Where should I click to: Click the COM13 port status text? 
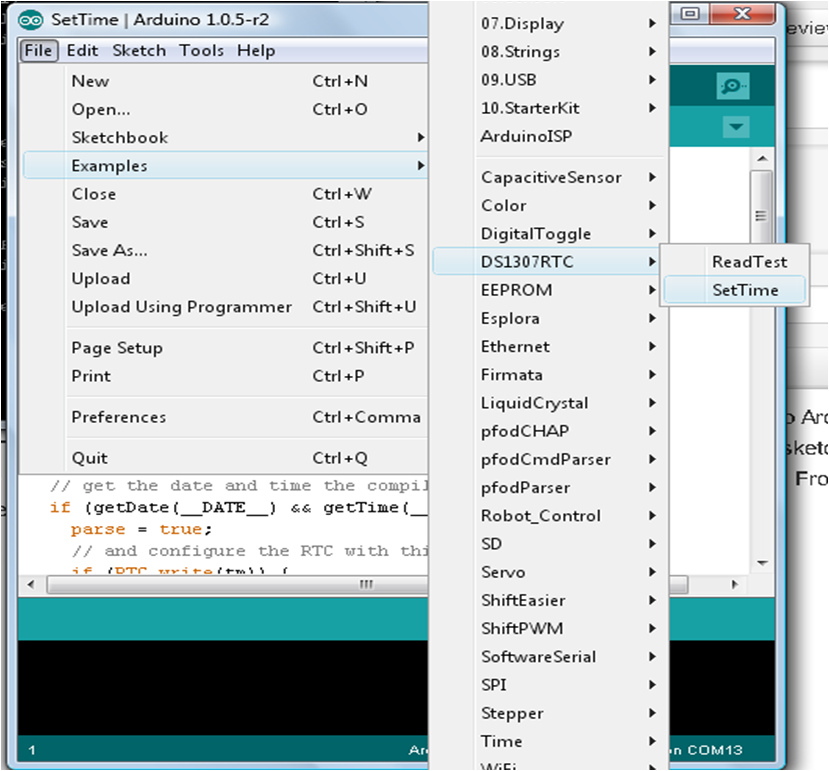[715, 750]
